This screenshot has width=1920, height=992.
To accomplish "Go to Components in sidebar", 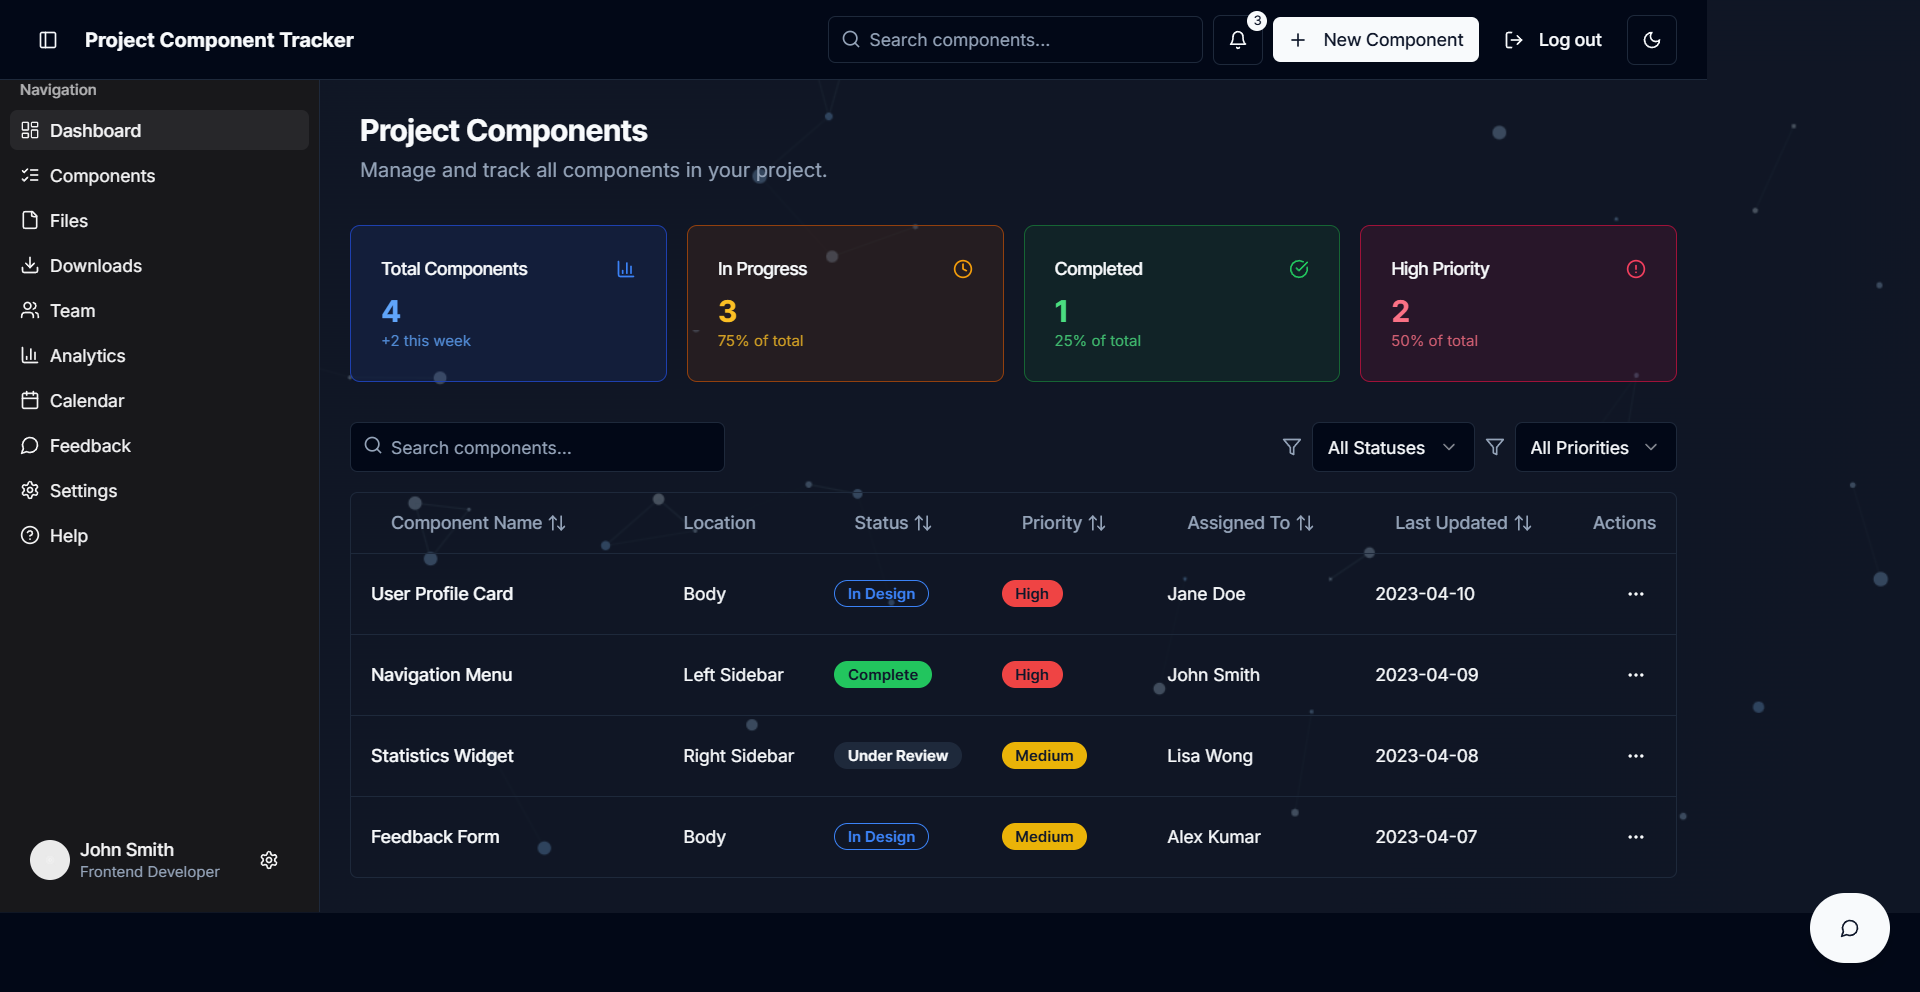I will 160,175.
